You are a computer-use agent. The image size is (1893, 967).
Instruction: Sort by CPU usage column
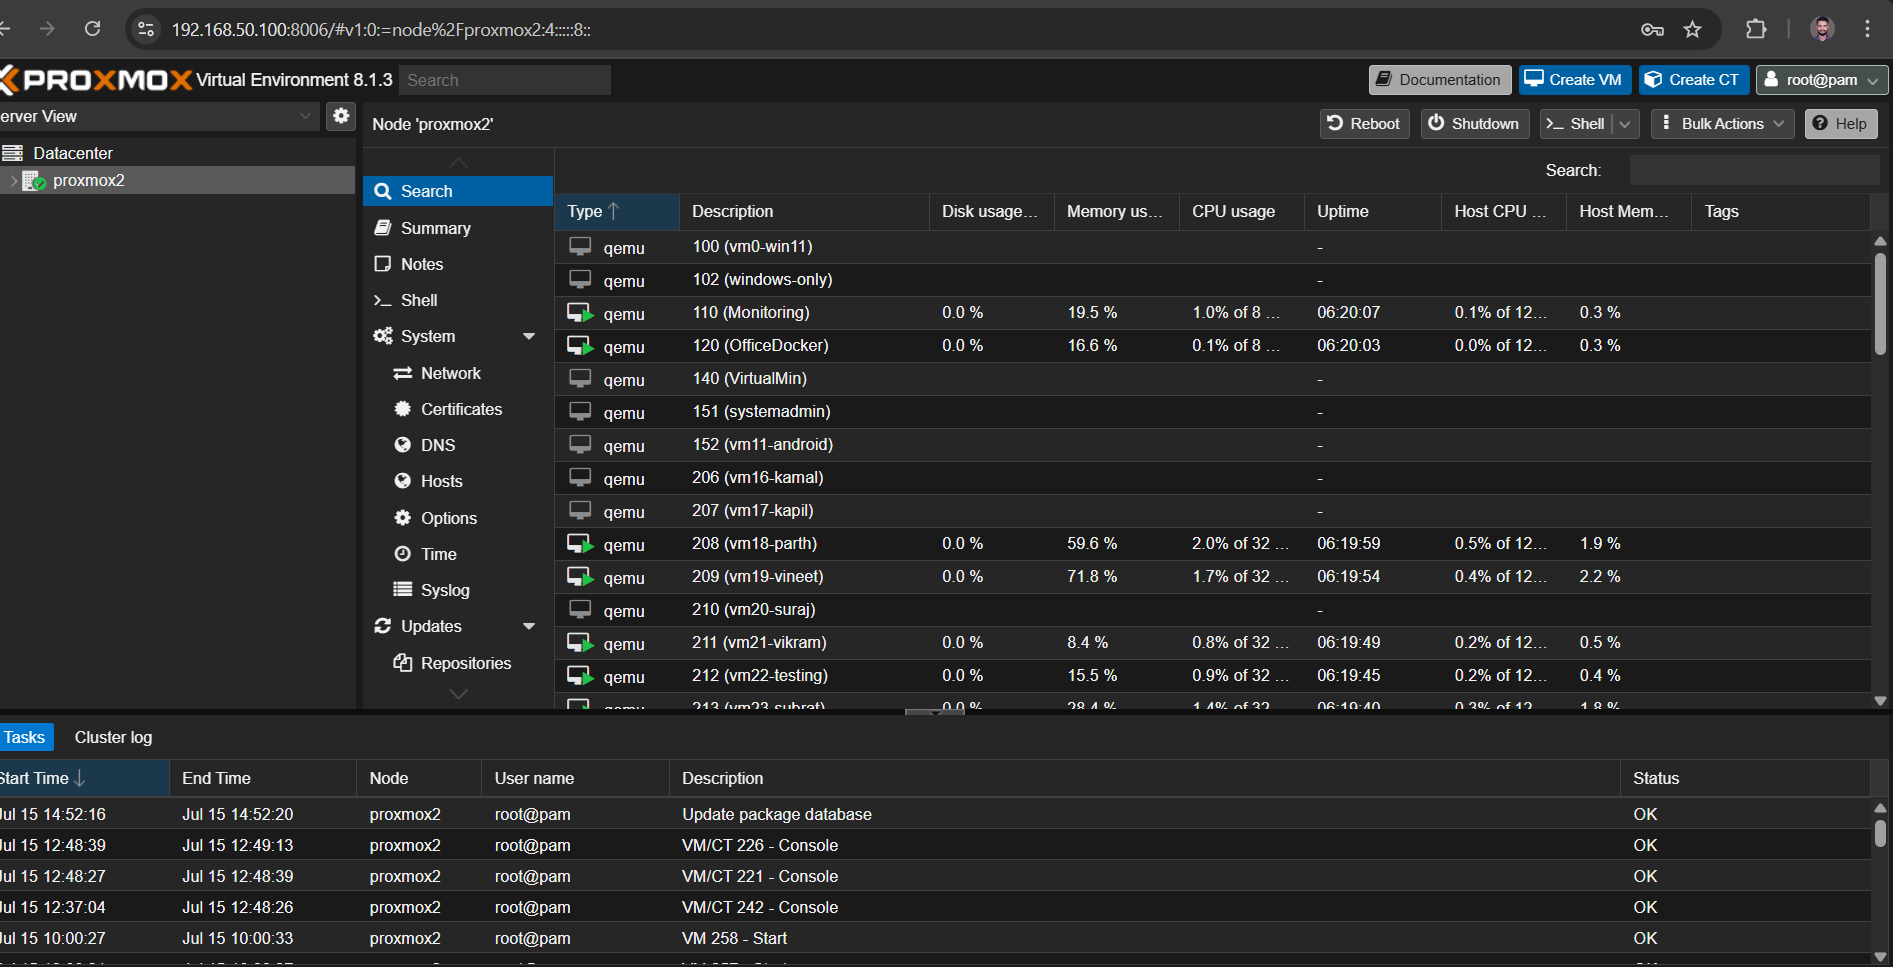click(x=1242, y=211)
